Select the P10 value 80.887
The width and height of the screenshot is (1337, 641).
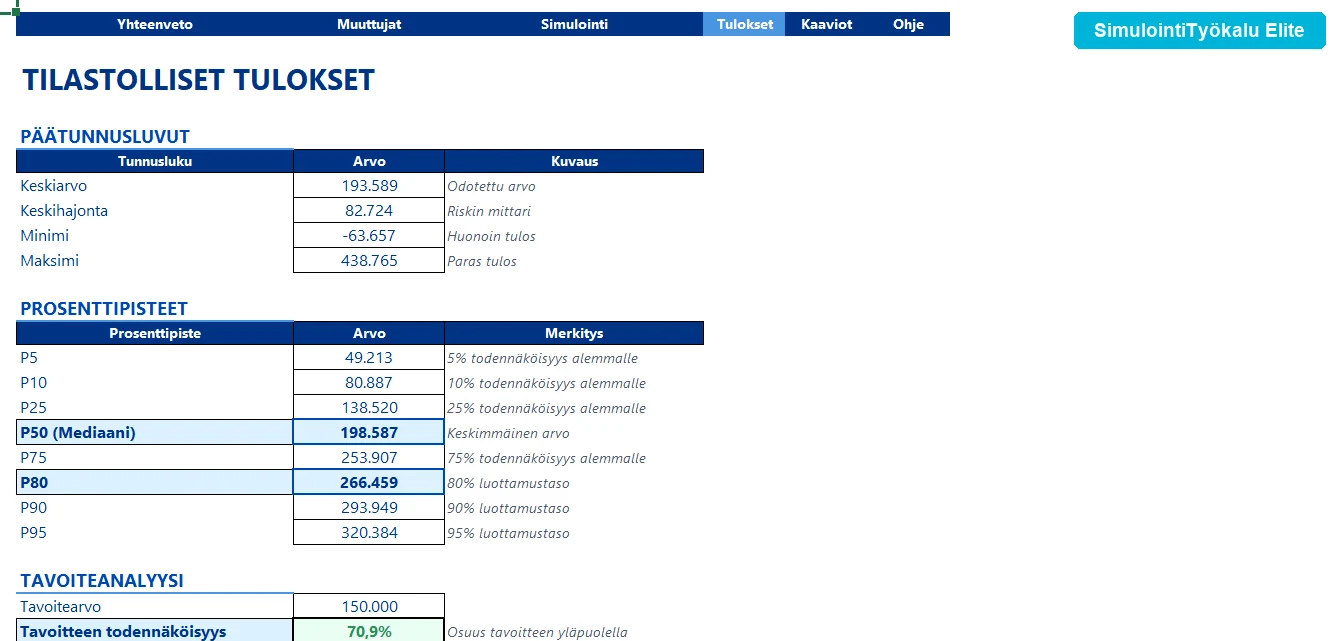pos(369,383)
